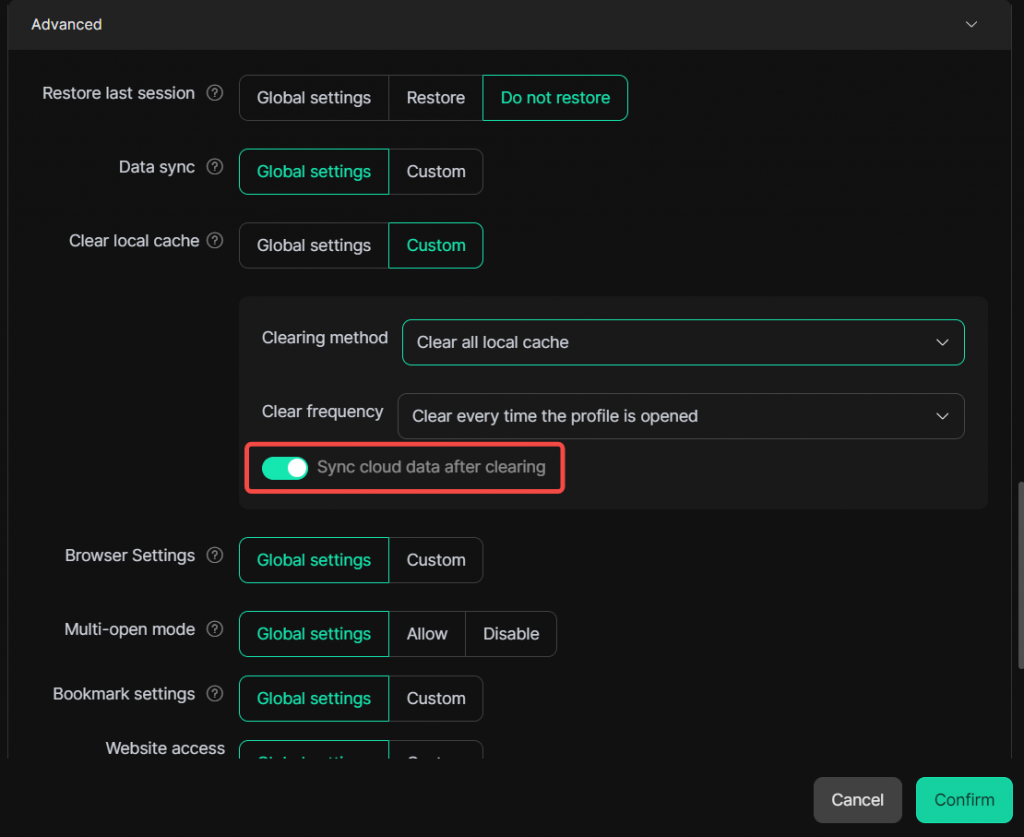Viewport: 1024px width, 837px height.
Task: Set Multi-open mode to Allow
Action: pos(427,634)
